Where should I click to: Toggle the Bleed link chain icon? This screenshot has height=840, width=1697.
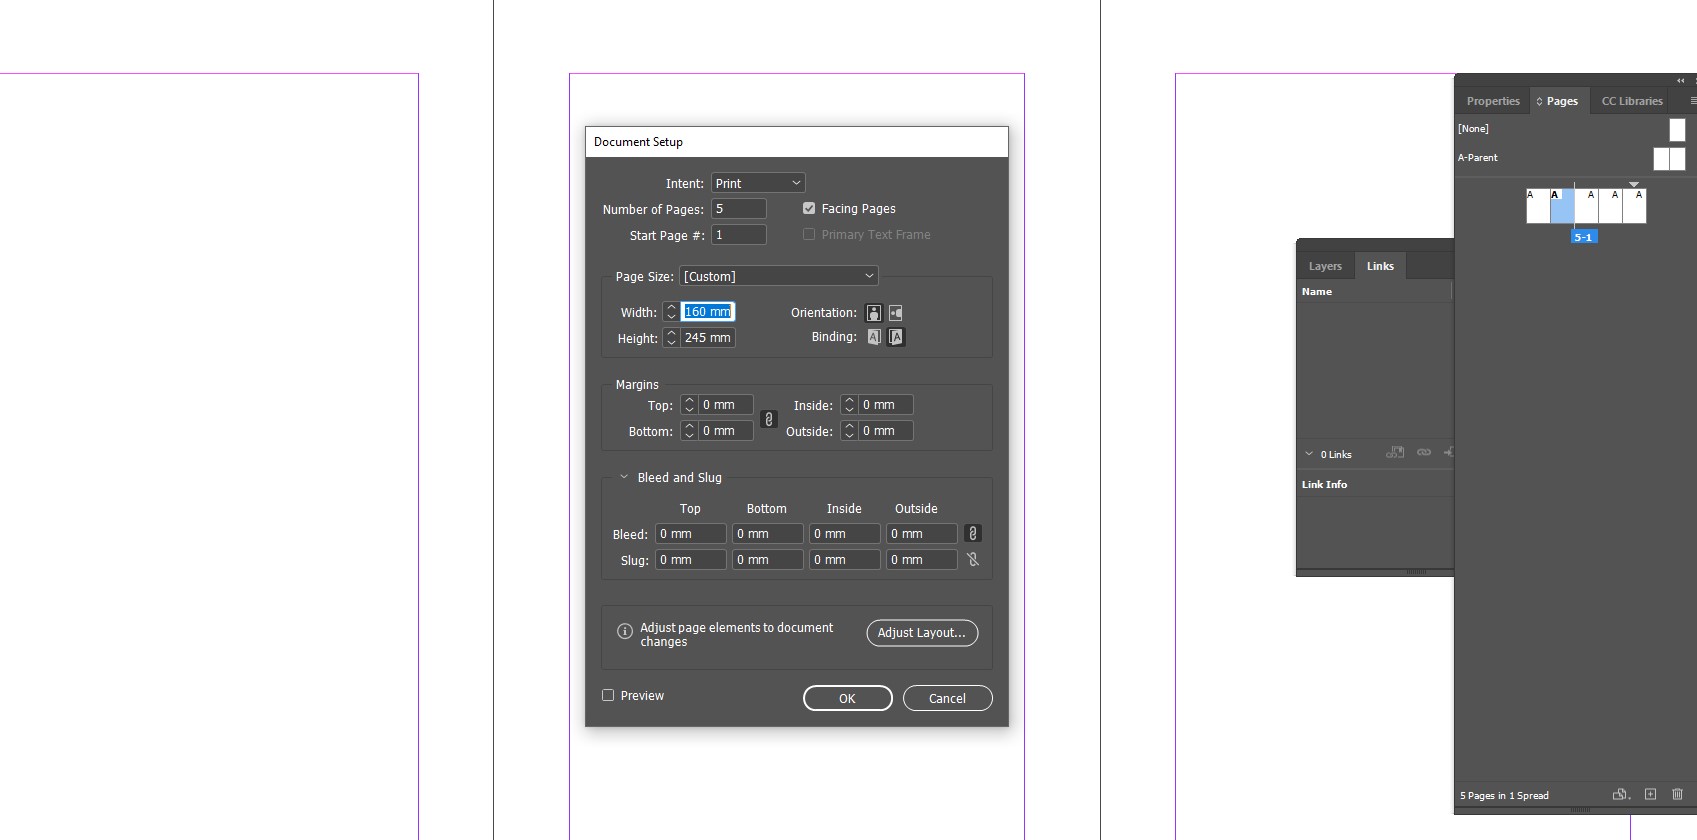(973, 534)
